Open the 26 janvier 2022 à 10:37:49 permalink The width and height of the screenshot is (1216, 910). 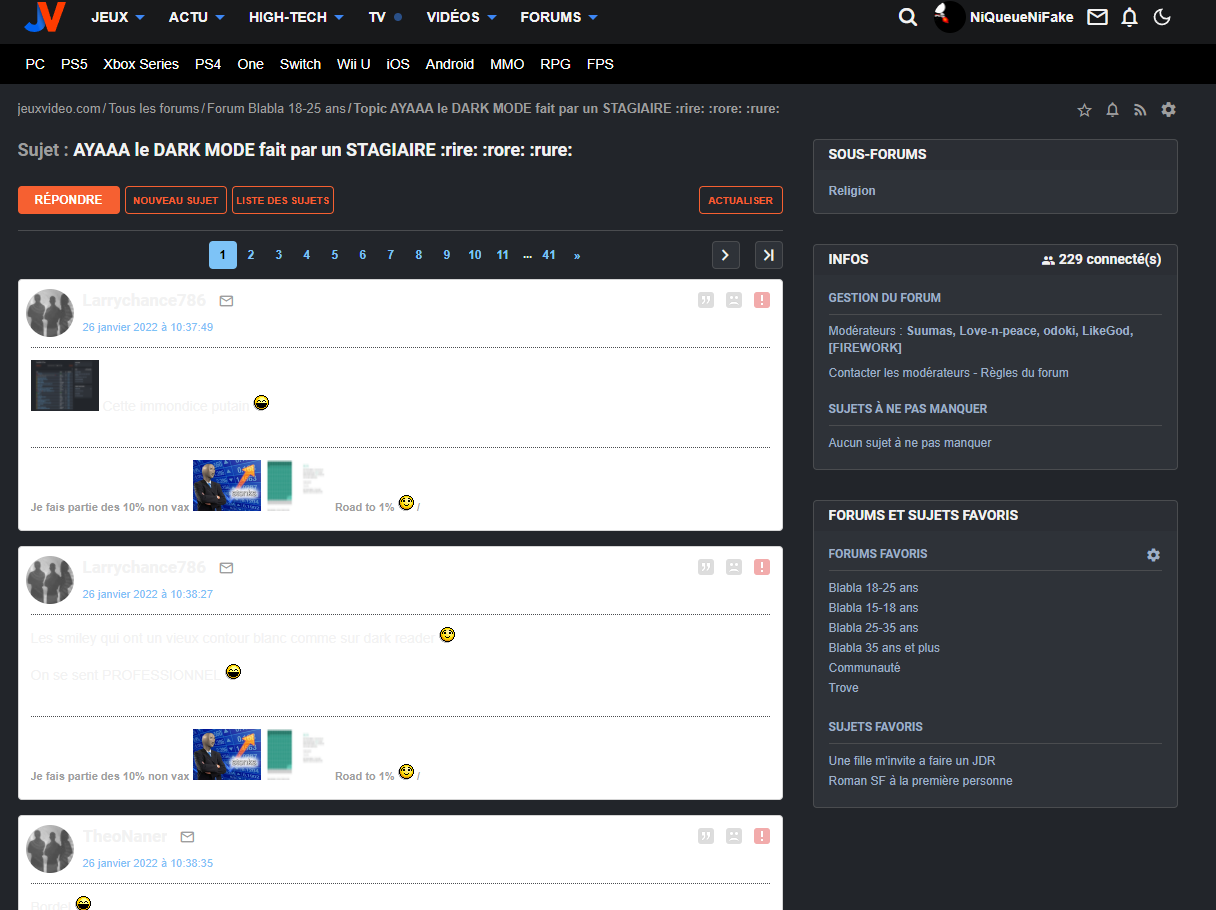[148, 327]
